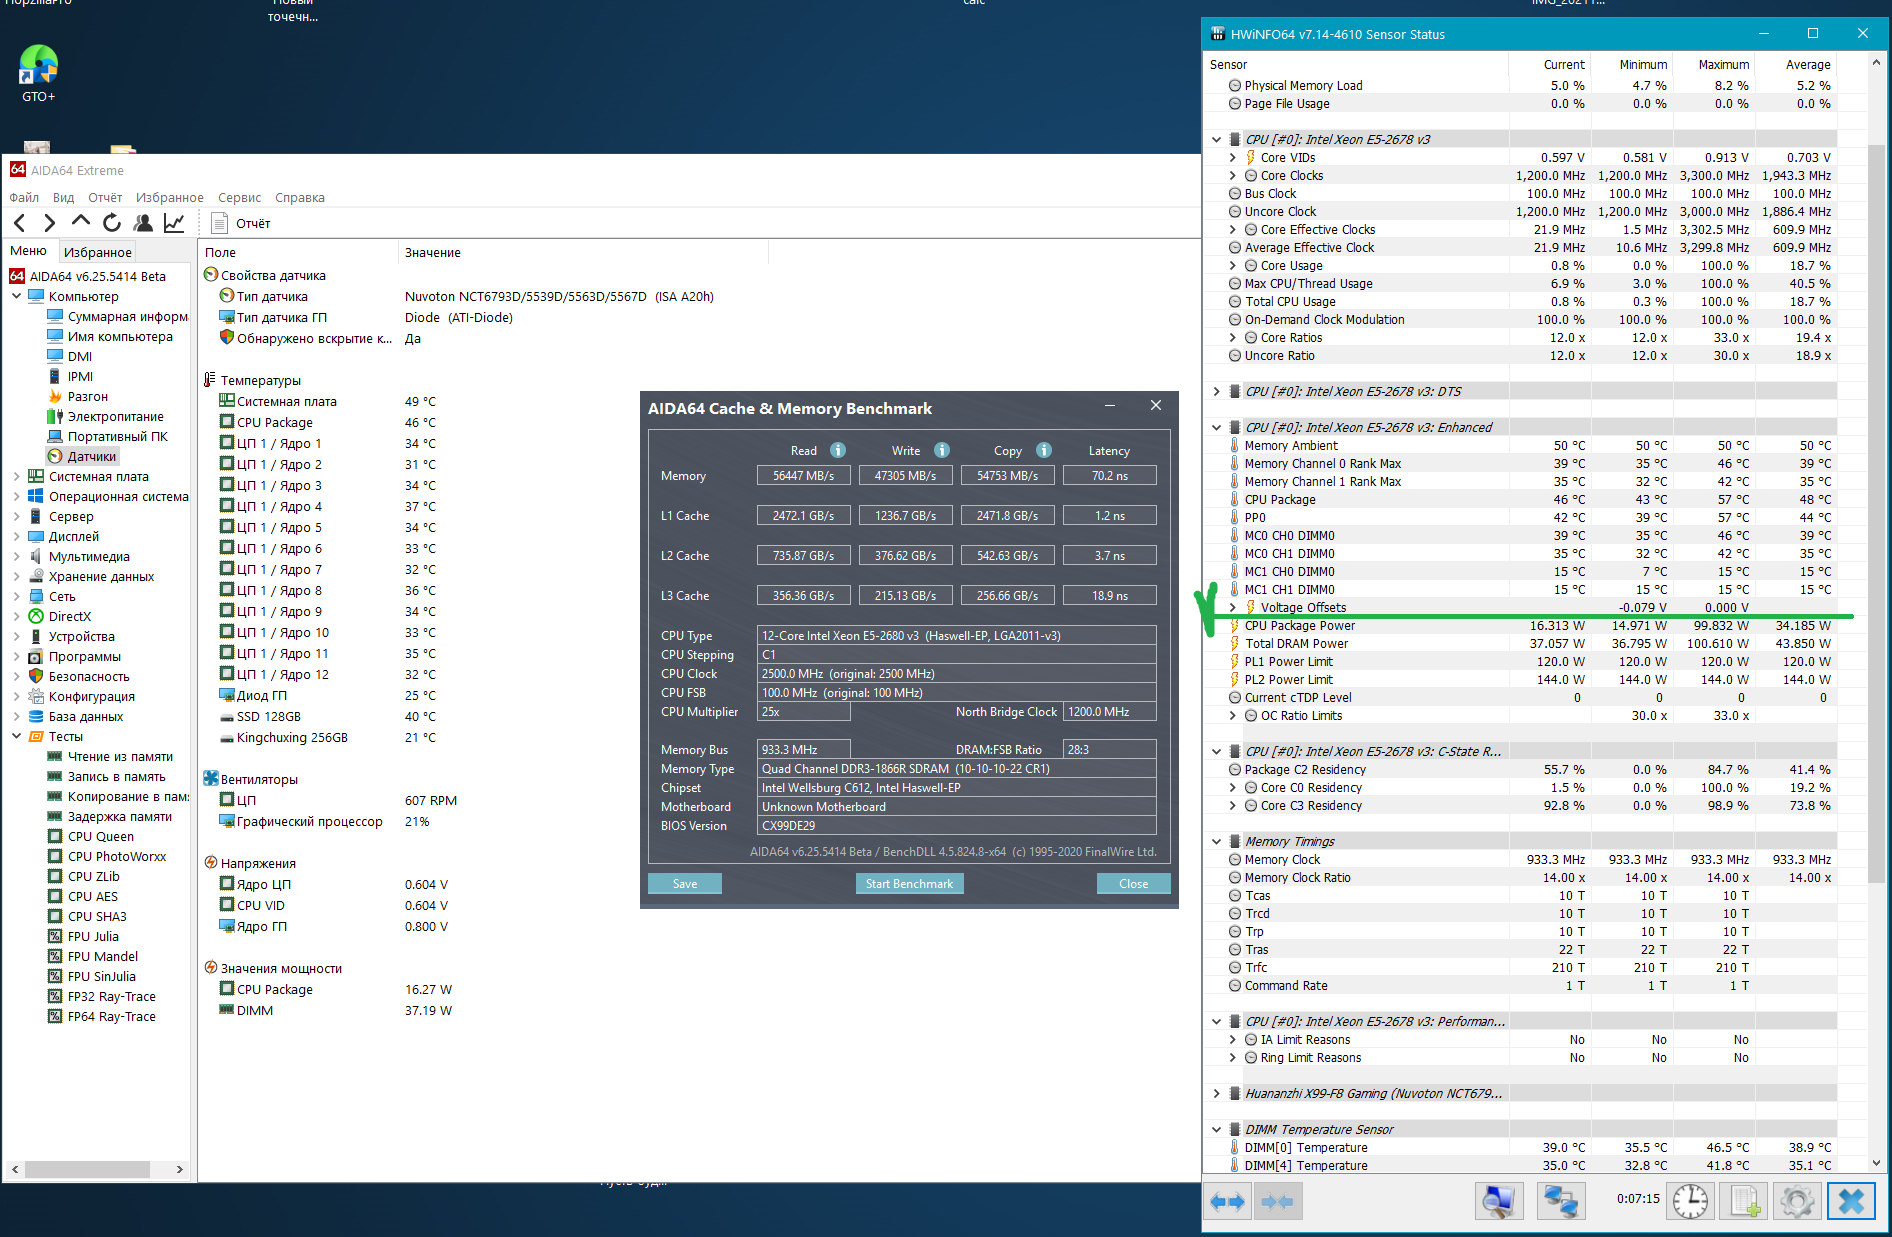
Task: Click the Отчёт toolbar button with page icon
Action: 242,223
